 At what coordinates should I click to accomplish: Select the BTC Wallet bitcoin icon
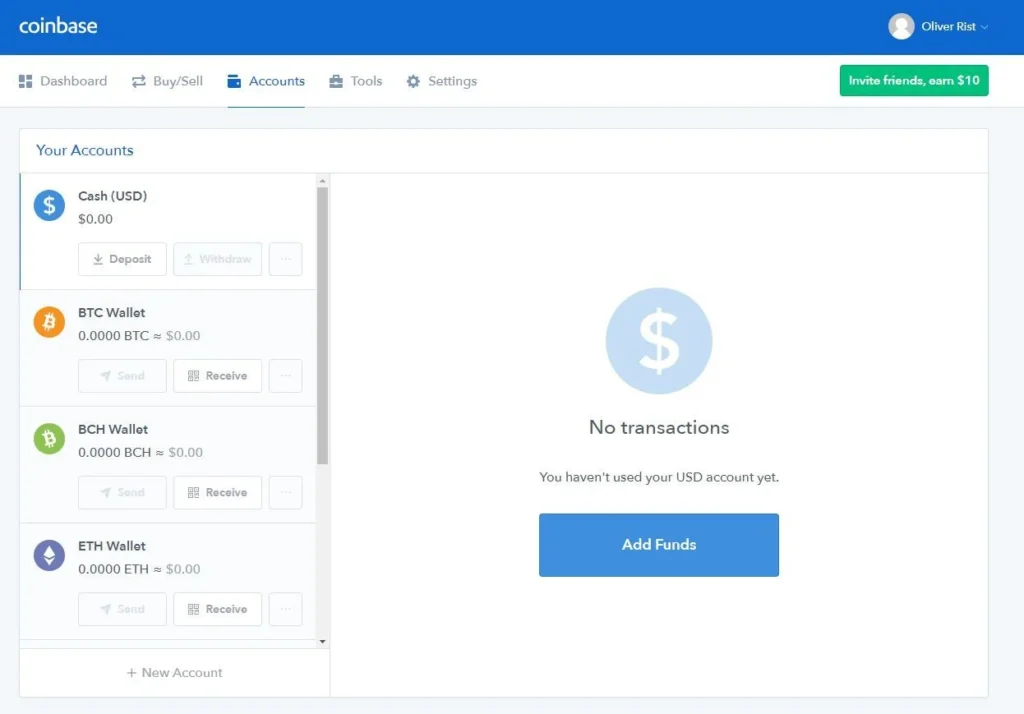pos(49,322)
